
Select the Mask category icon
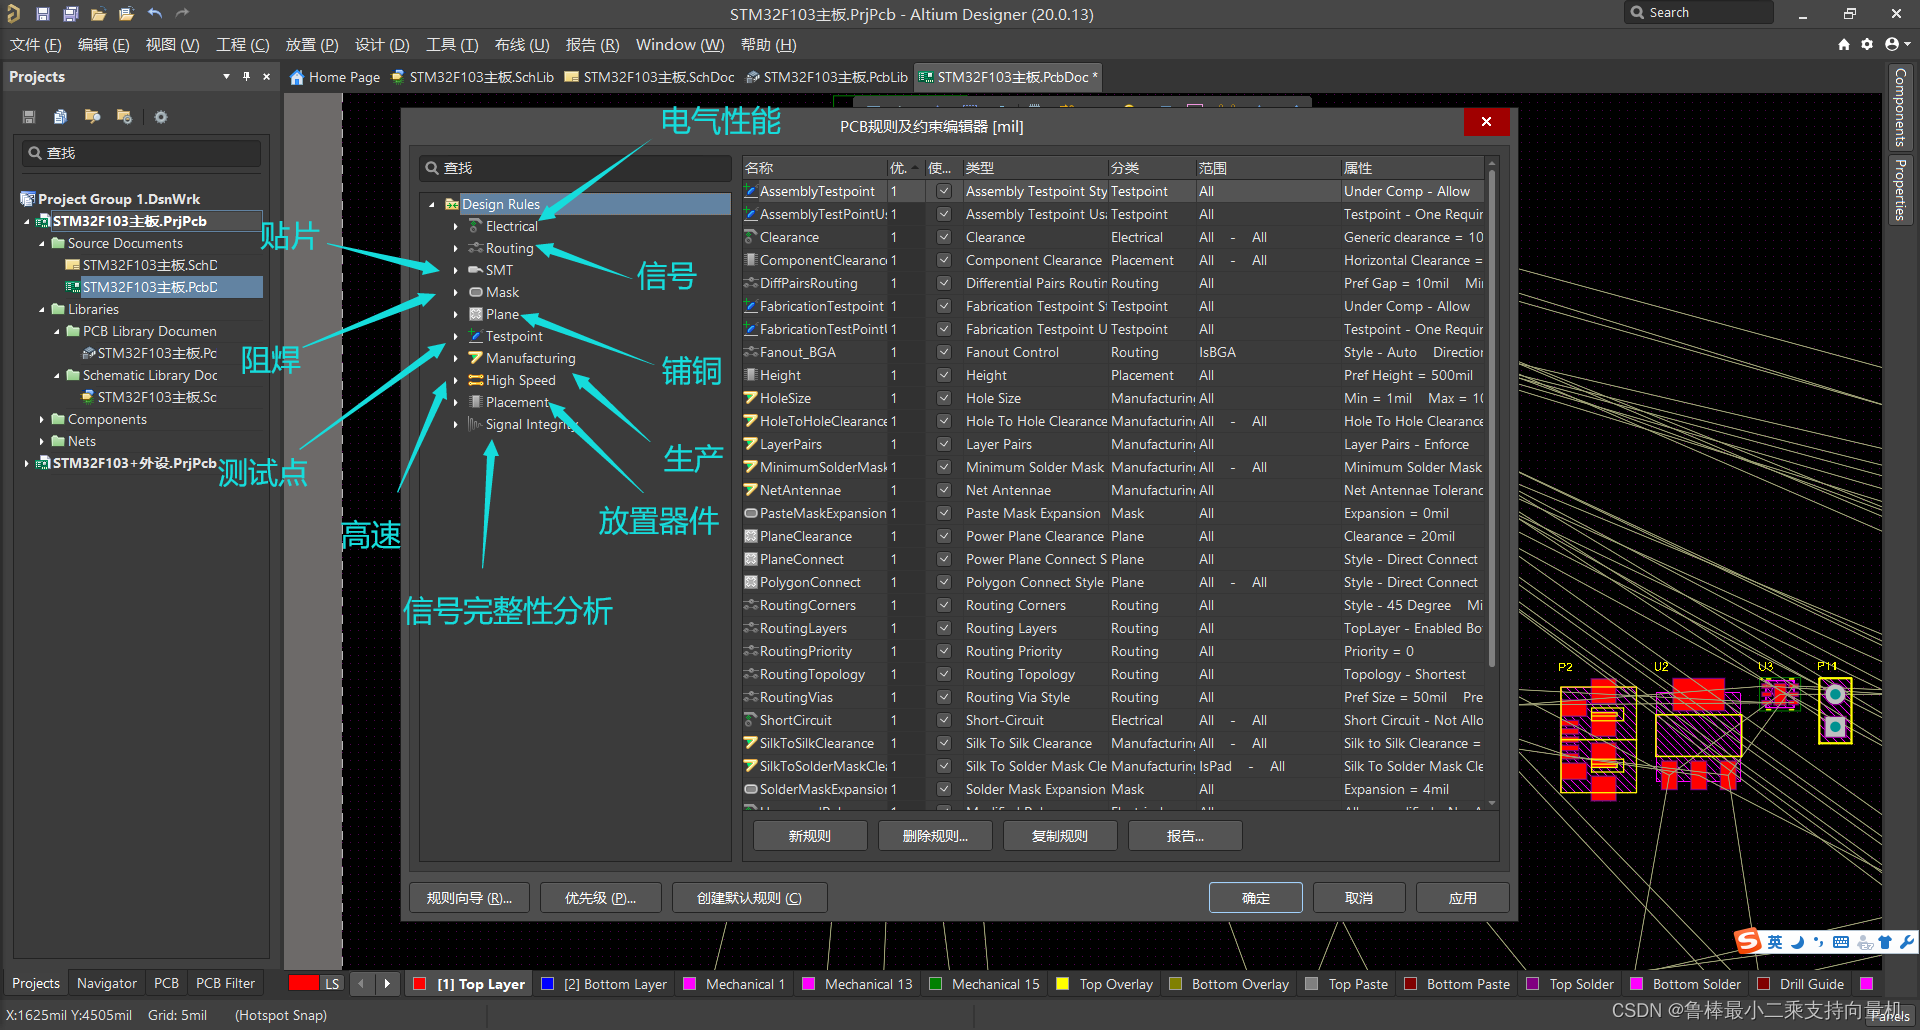[476, 292]
